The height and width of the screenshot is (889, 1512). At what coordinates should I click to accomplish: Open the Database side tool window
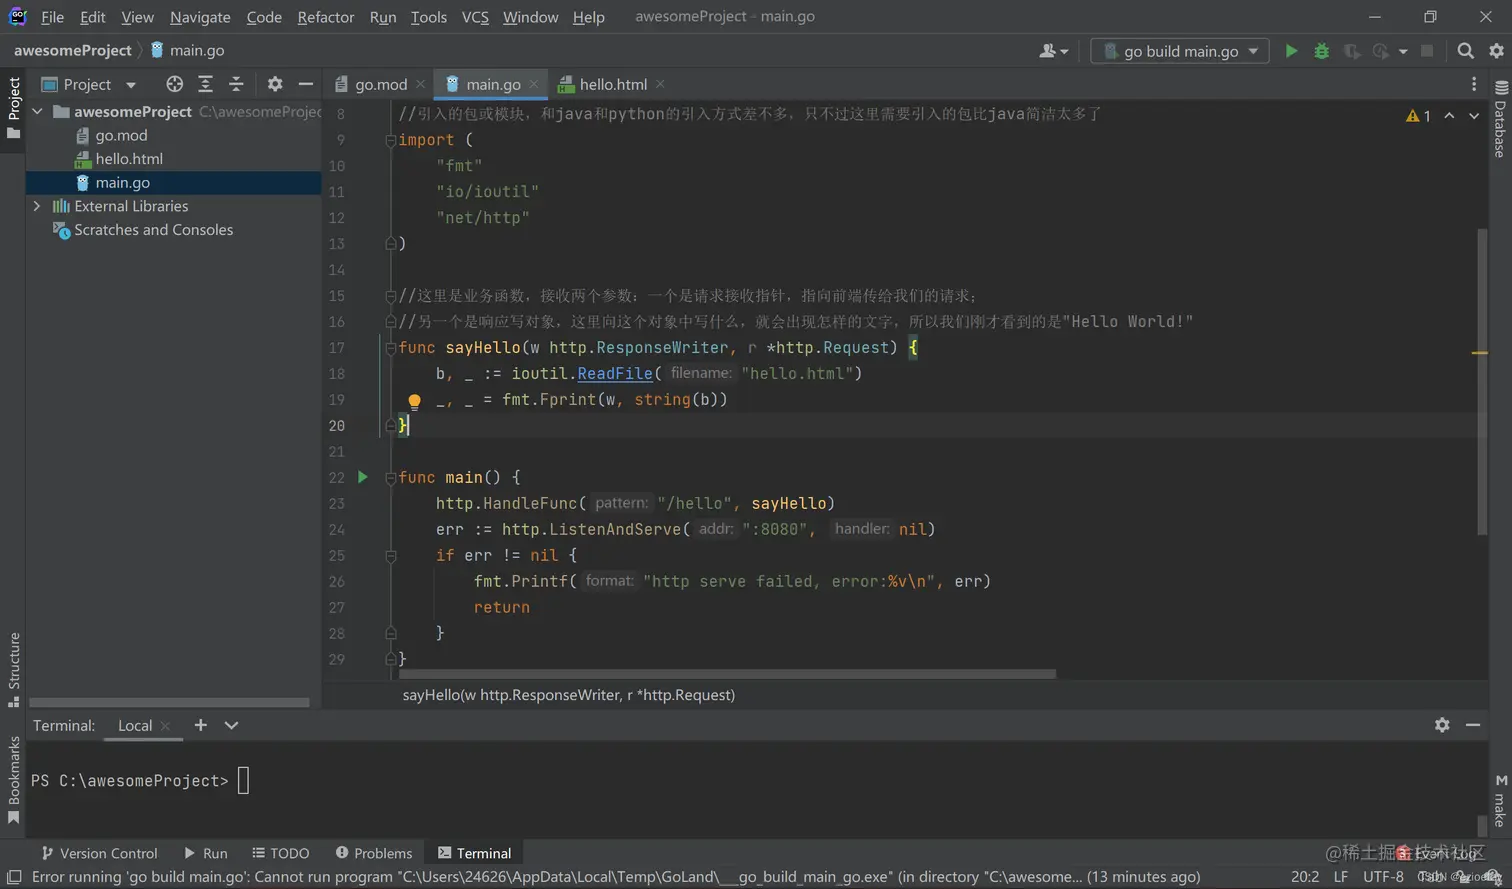pyautogui.click(x=1500, y=119)
